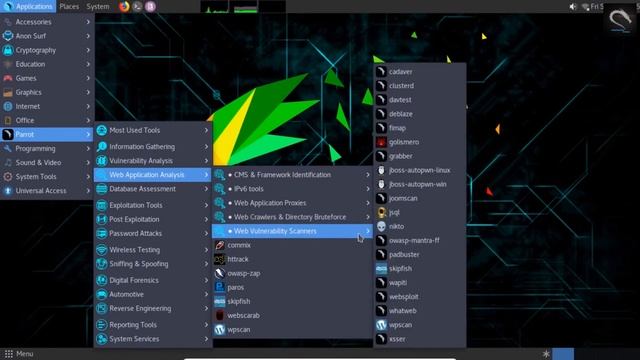Expand Web Crawlers & Directory Bruteforce

[292, 217]
